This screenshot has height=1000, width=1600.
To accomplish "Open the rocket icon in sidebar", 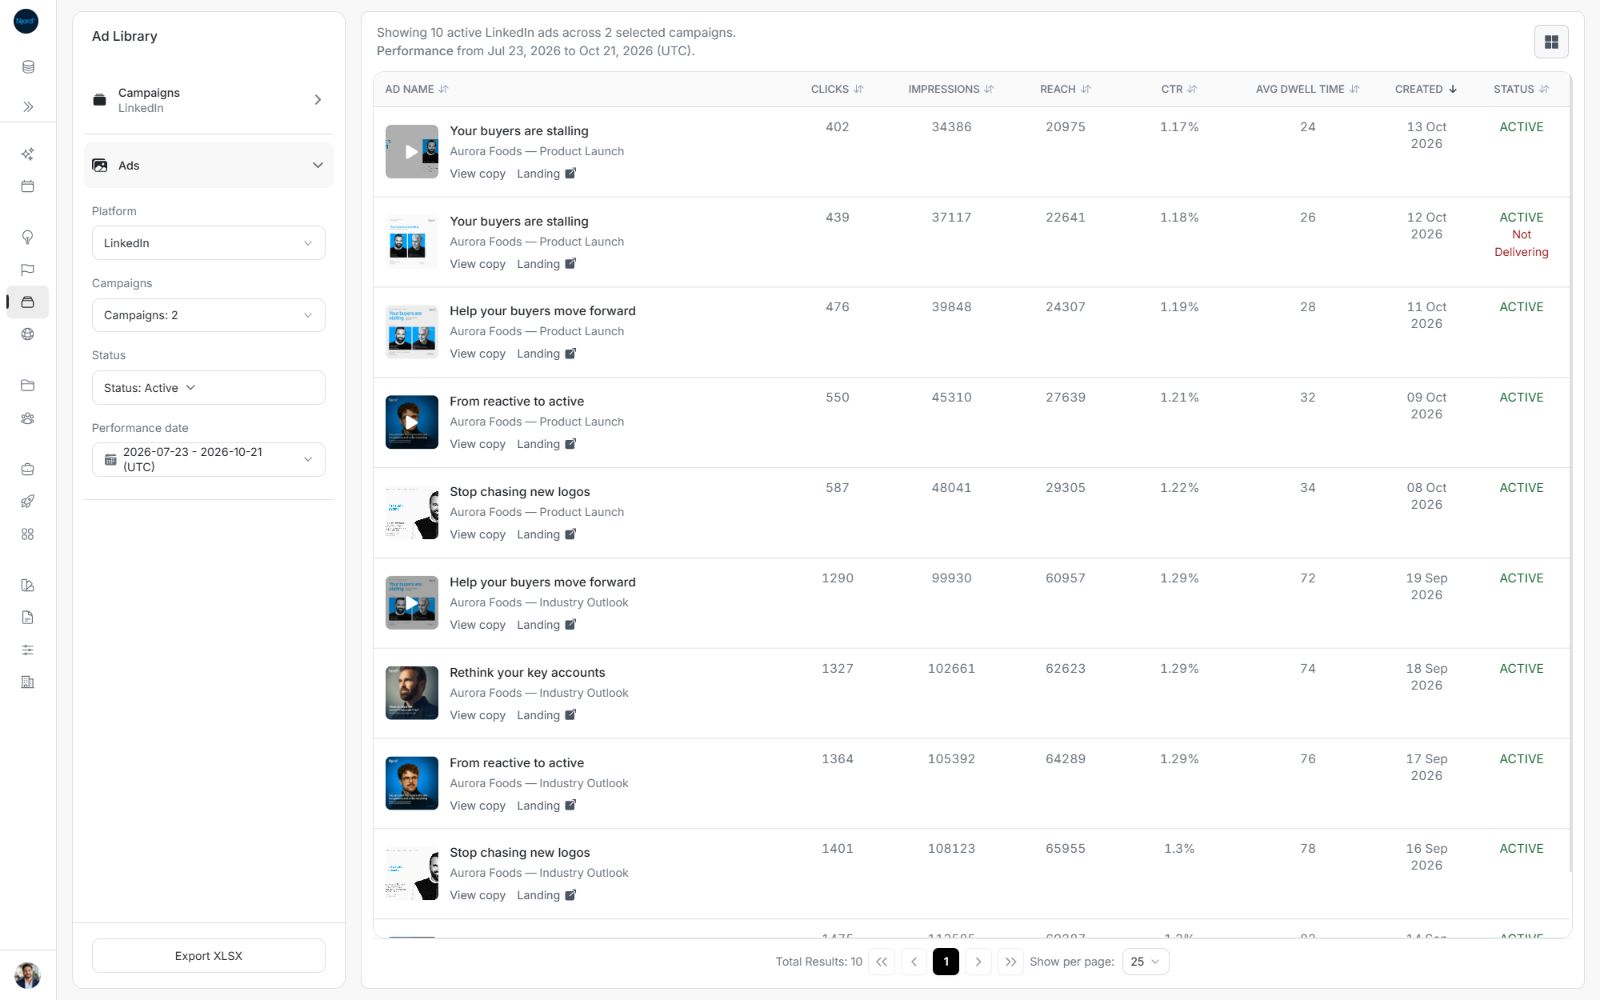I will (x=28, y=501).
